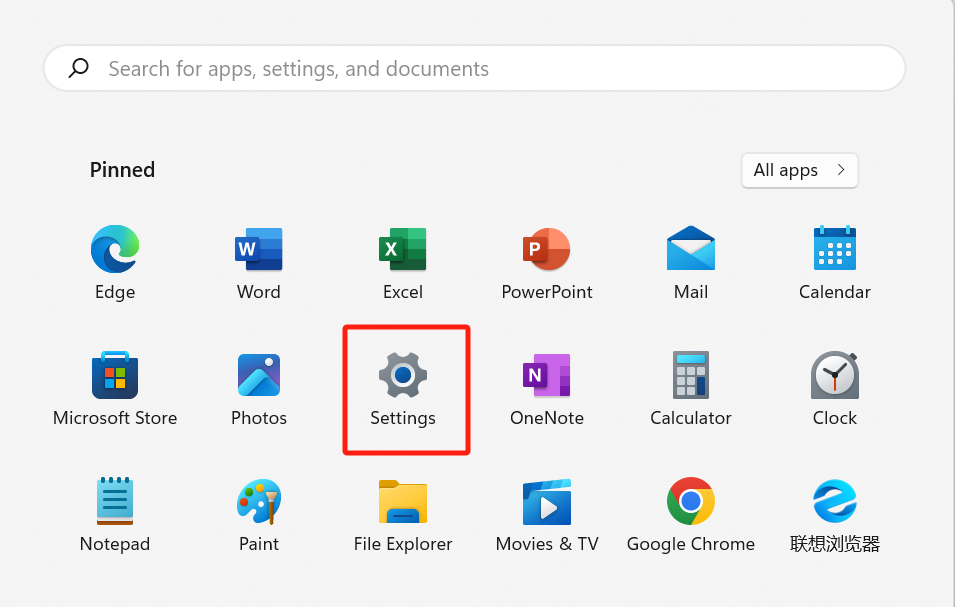
Task: Open the Photos app
Action: (259, 375)
